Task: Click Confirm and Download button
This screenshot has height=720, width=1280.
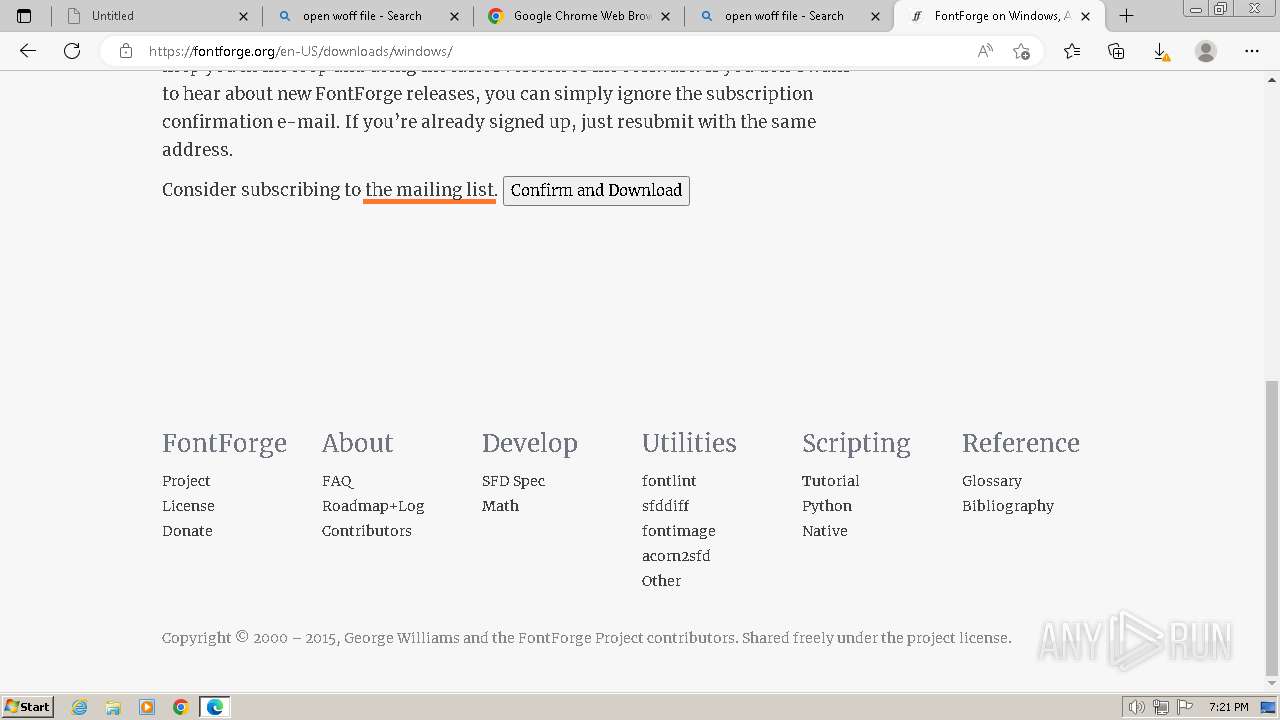Action: click(596, 190)
